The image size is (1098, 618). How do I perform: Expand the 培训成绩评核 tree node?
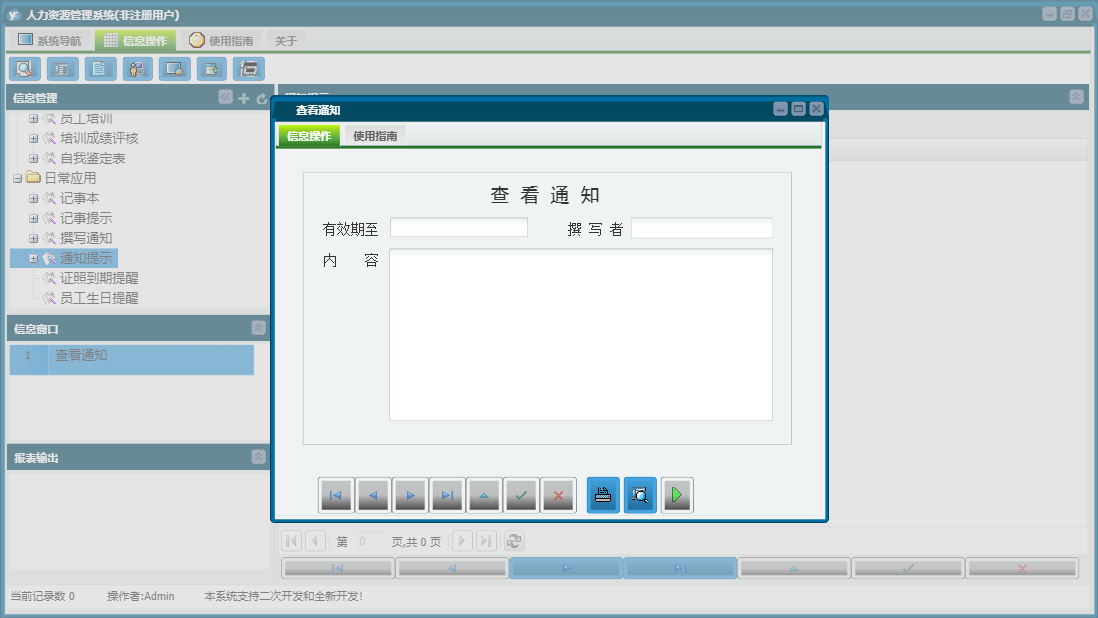point(33,139)
